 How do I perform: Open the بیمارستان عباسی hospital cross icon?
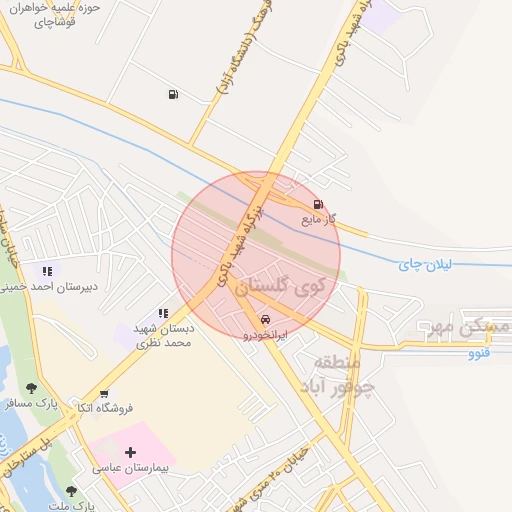(130, 452)
